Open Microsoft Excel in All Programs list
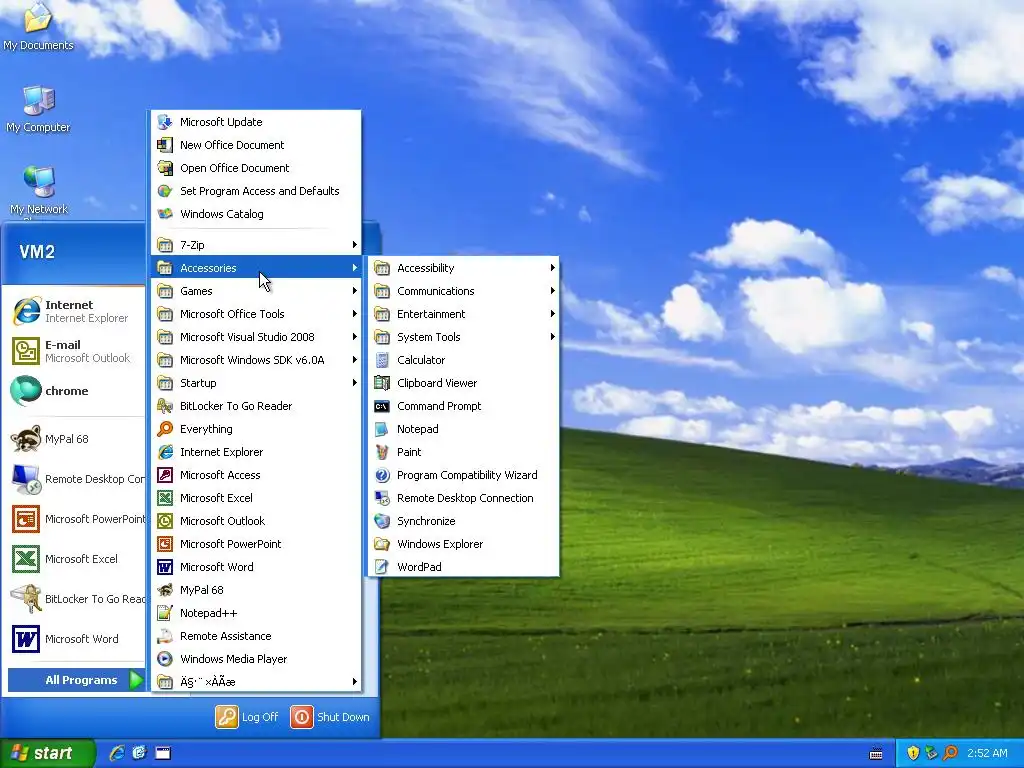This screenshot has height=768, width=1024. tap(256, 498)
